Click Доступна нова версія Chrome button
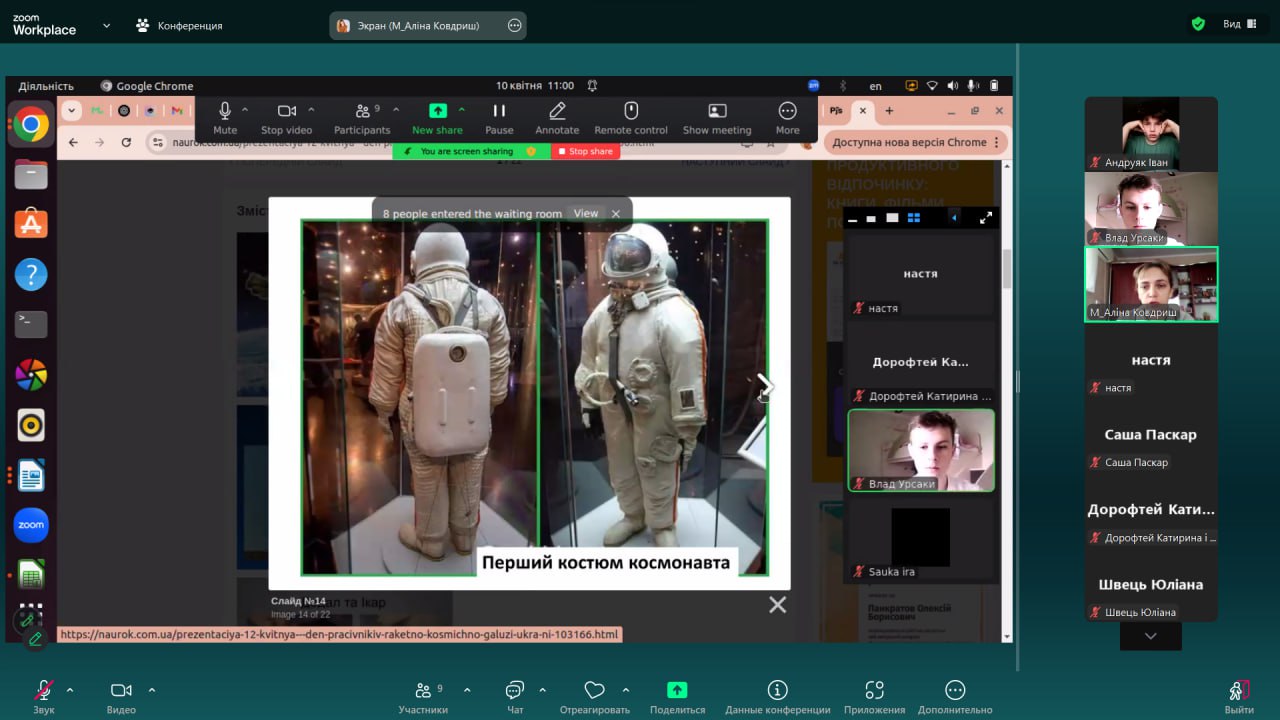 pos(916,142)
